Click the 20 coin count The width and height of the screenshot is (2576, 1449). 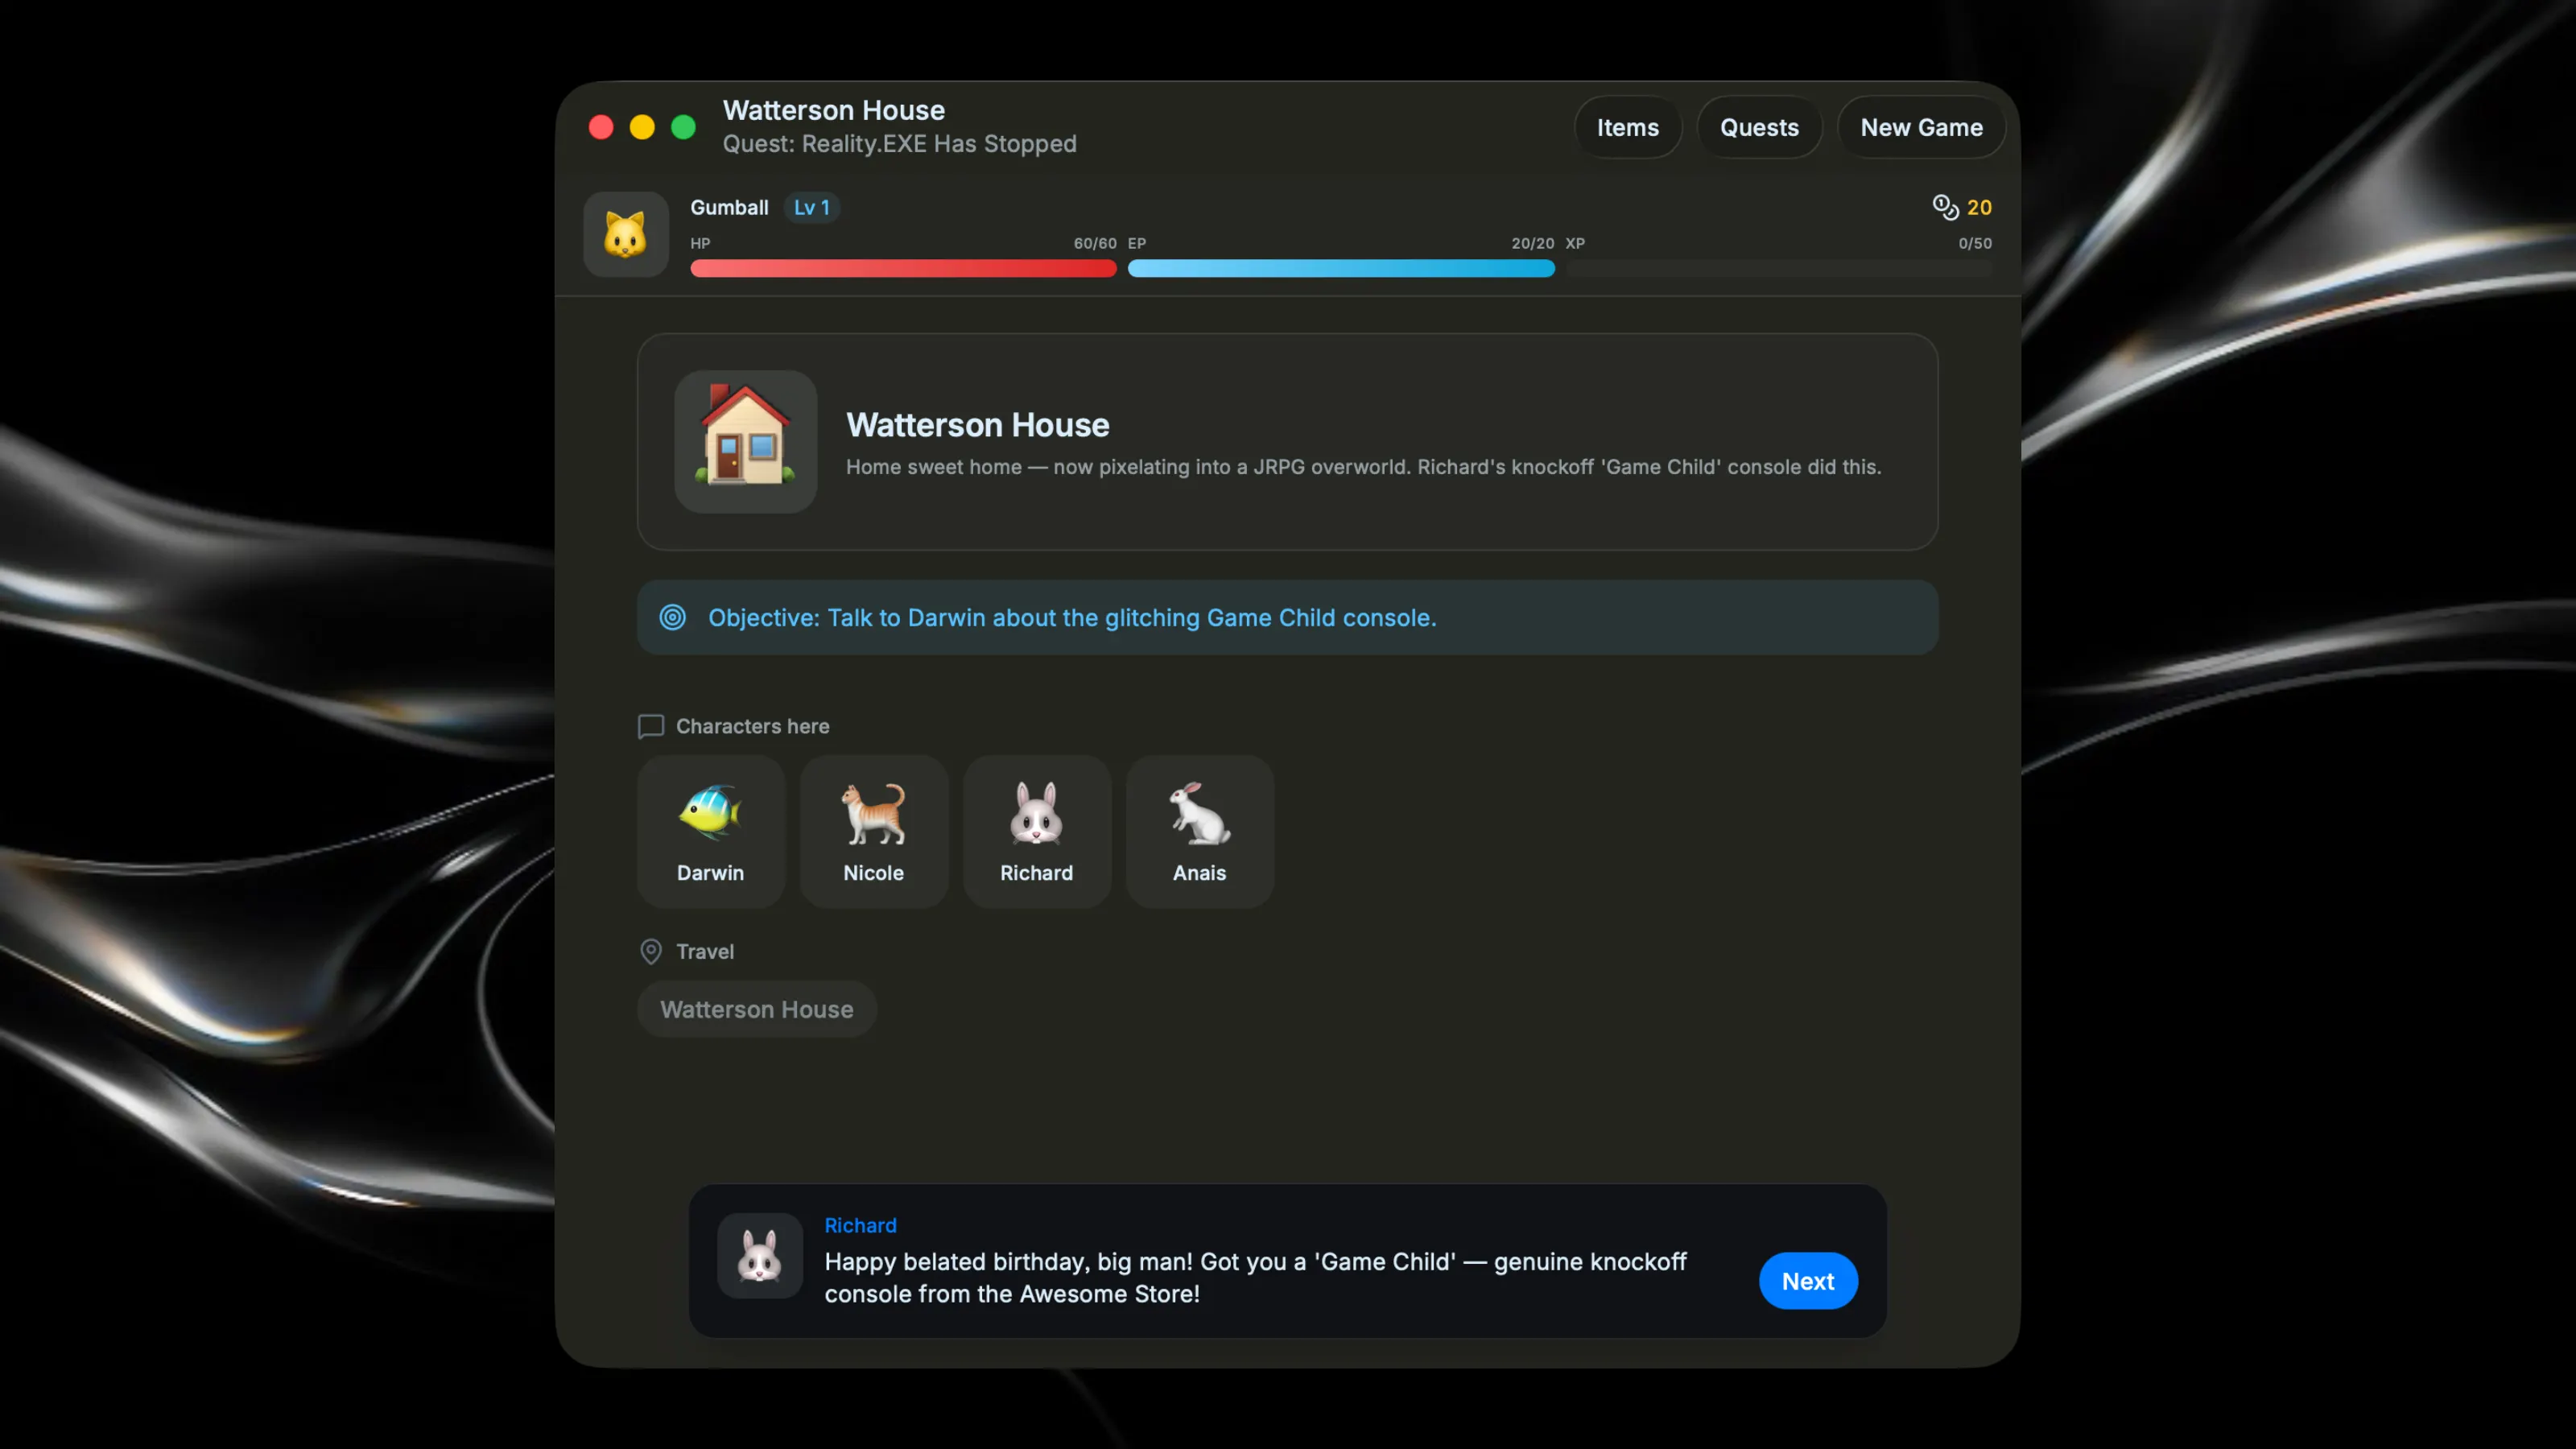click(1979, 207)
